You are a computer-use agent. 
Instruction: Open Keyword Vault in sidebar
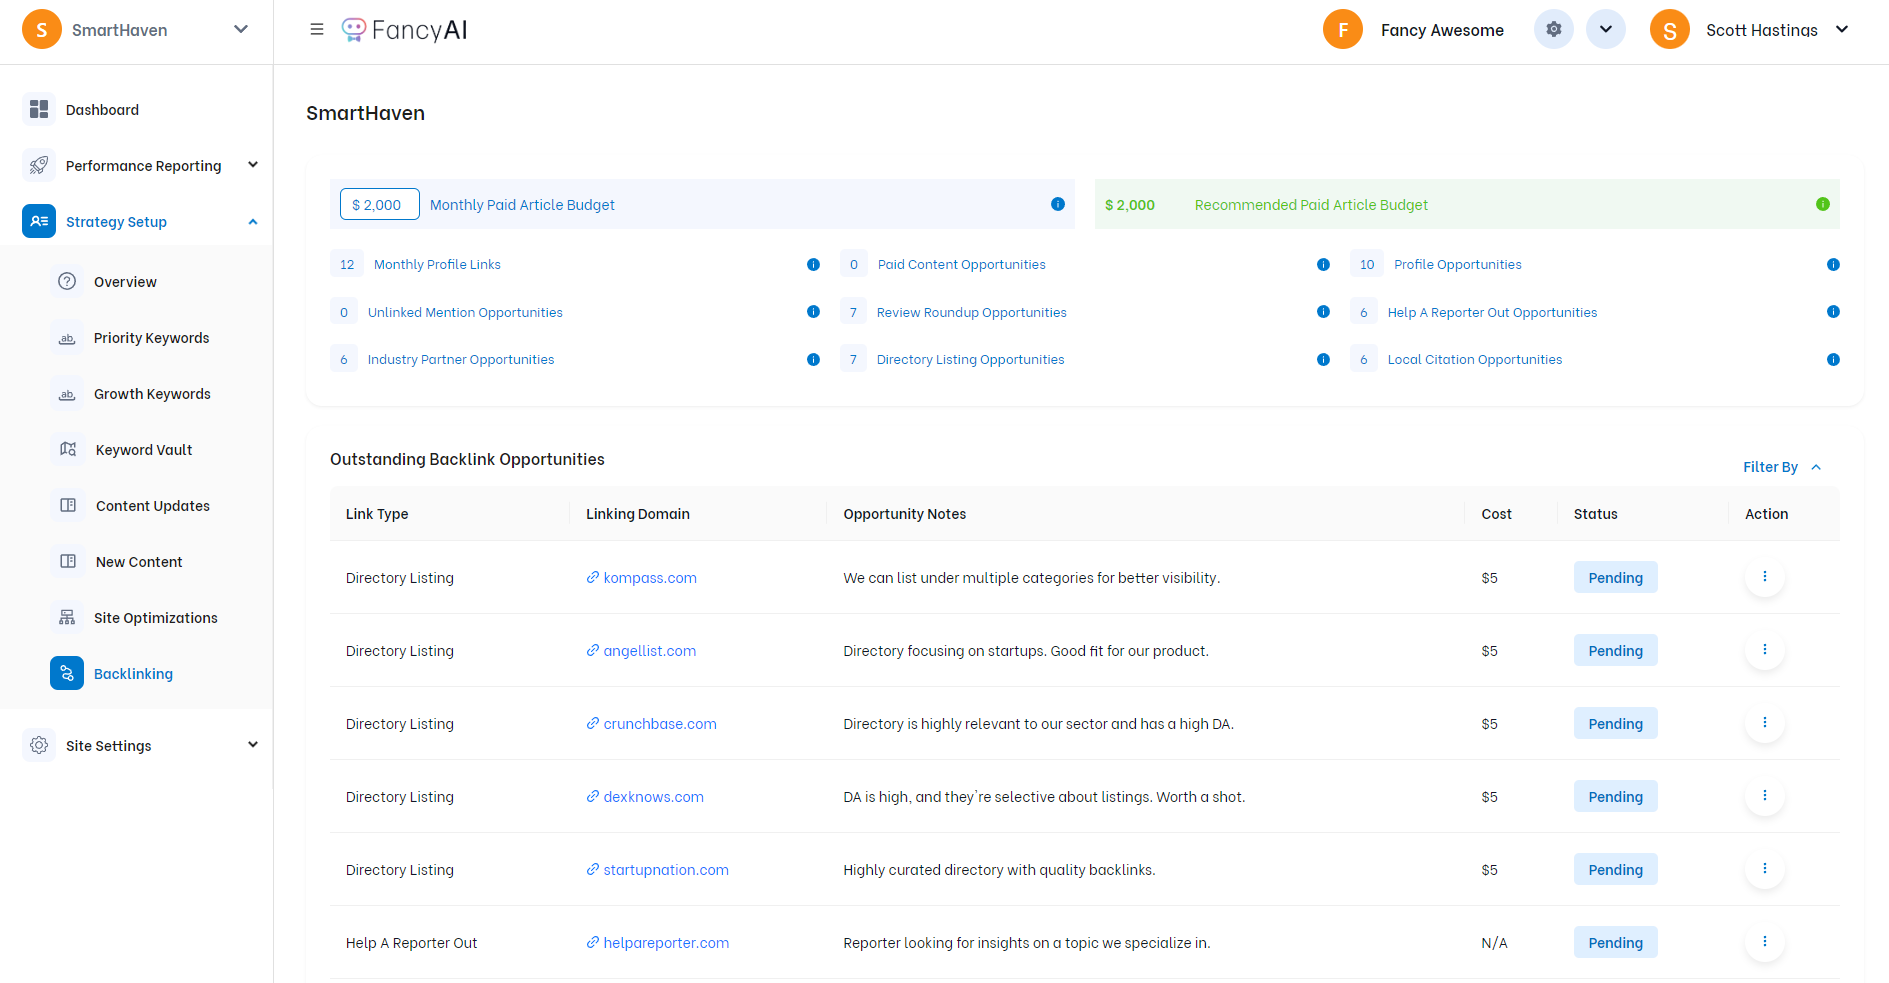pyautogui.click(x=143, y=450)
